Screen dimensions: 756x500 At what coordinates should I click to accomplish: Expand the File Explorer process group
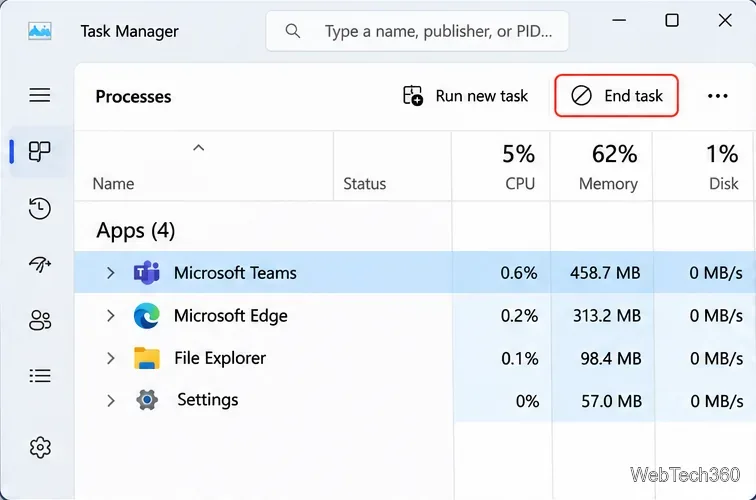tap(110, 358)
